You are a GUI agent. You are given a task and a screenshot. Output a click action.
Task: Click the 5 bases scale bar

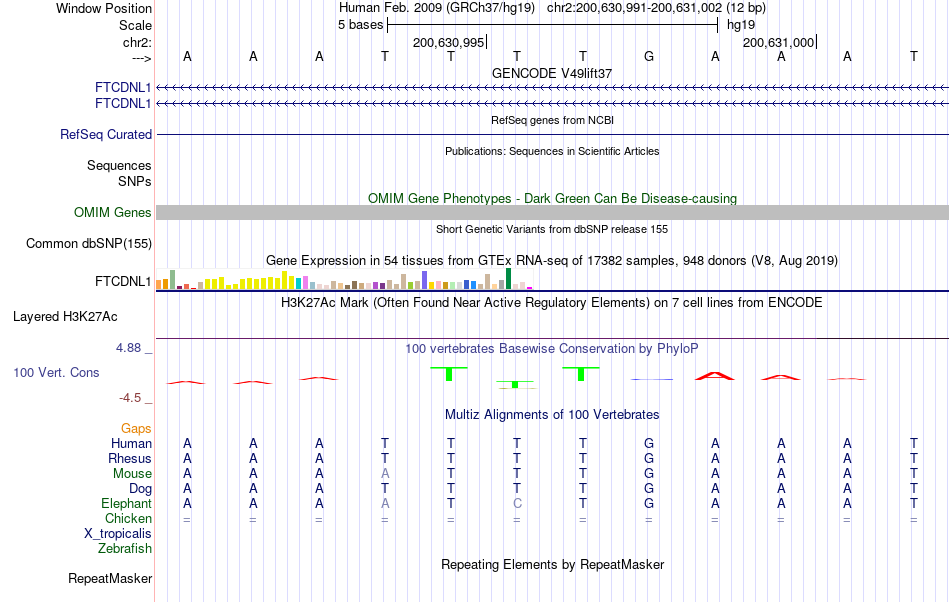click(x=552, y=25)
